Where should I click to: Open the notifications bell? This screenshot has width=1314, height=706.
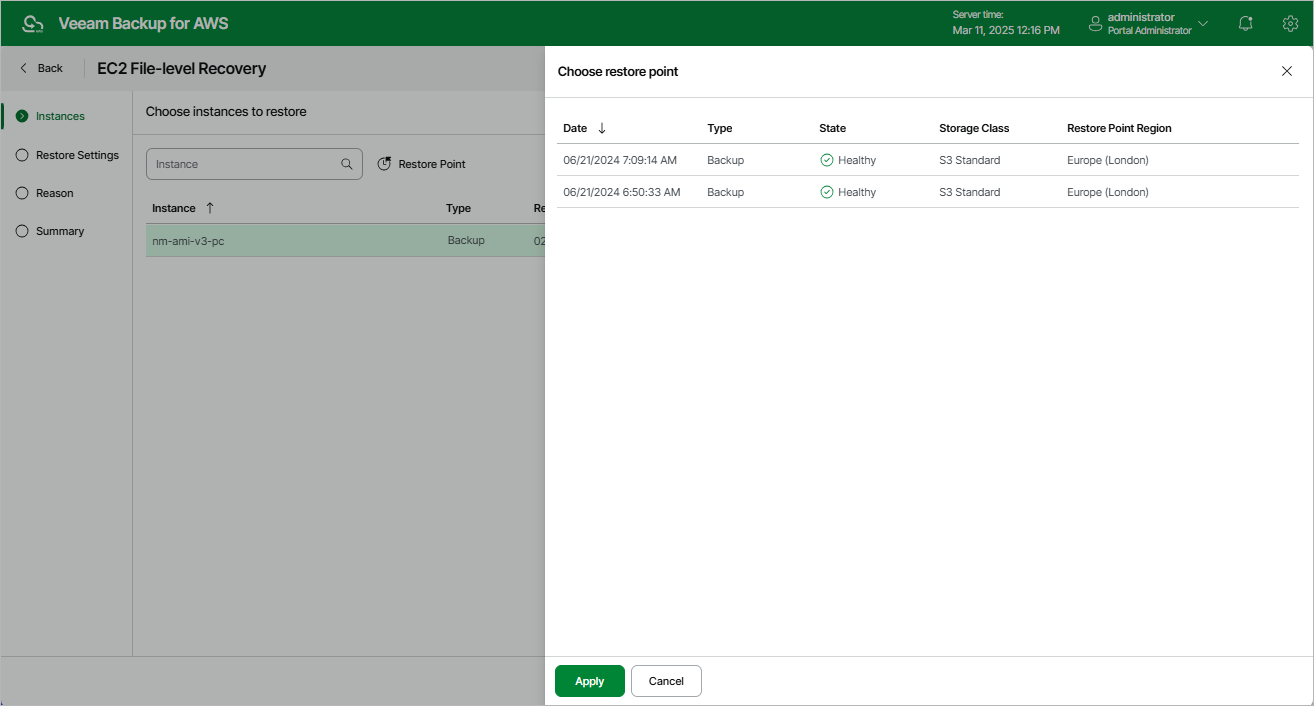tap(1245, 22)
